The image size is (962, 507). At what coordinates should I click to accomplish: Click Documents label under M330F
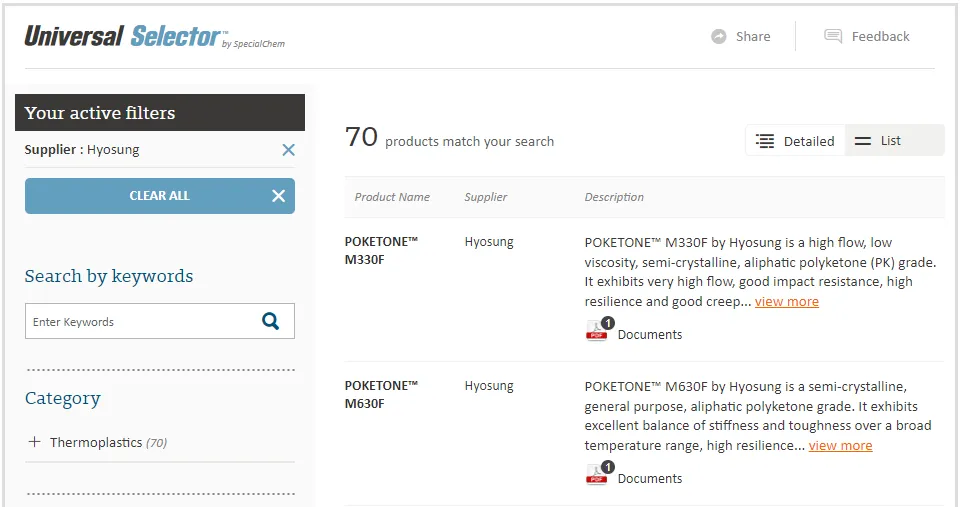click(x=650, y=335)
